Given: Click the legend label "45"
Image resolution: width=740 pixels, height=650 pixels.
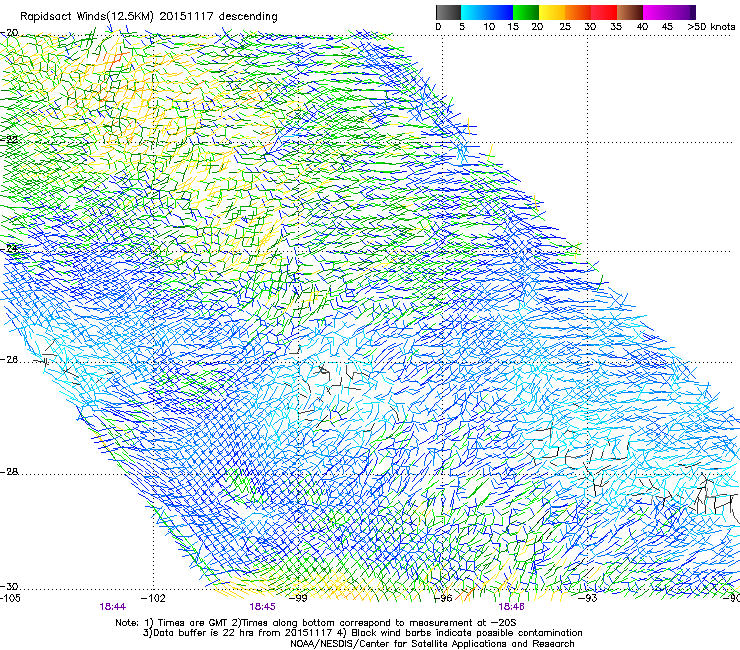Looking at the screenshot, I should click(x=667, y=27).
